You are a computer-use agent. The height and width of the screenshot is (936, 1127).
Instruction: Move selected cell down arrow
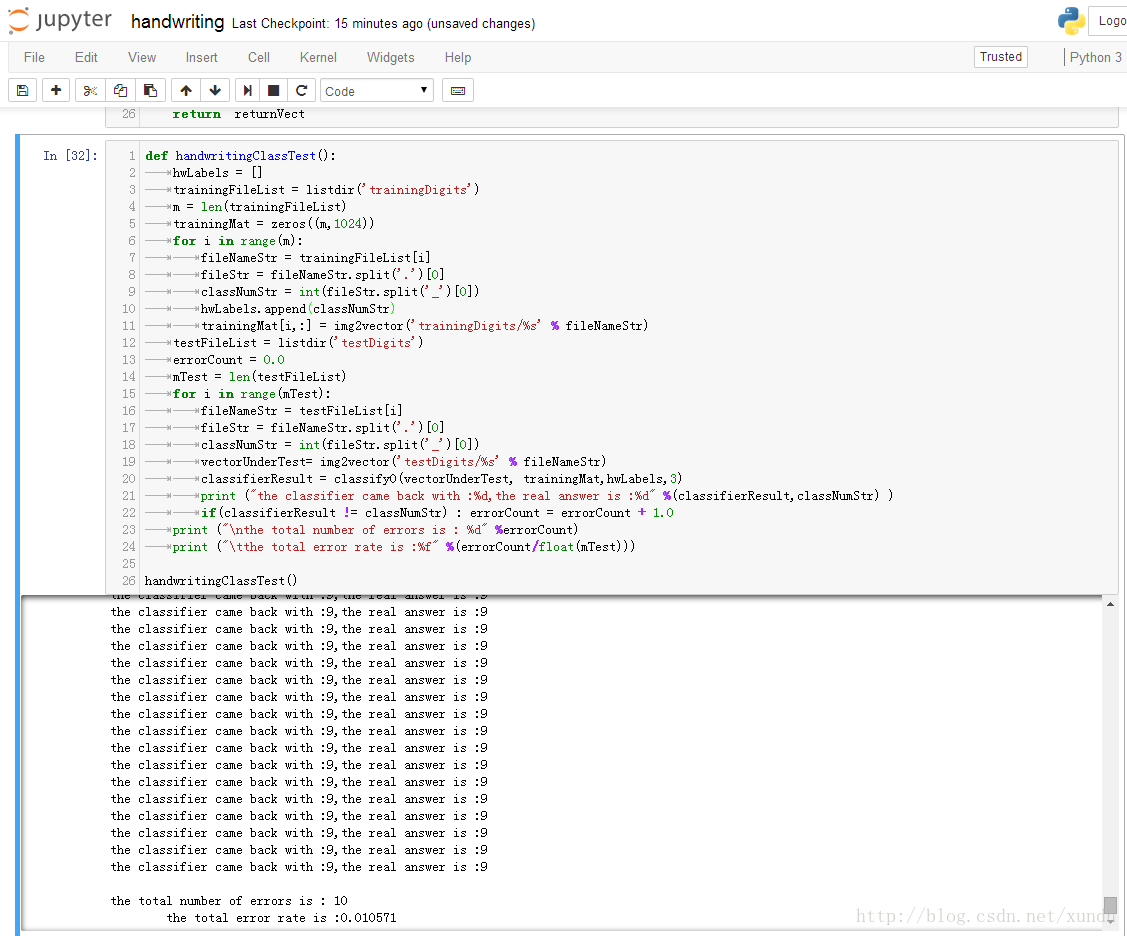215,91
